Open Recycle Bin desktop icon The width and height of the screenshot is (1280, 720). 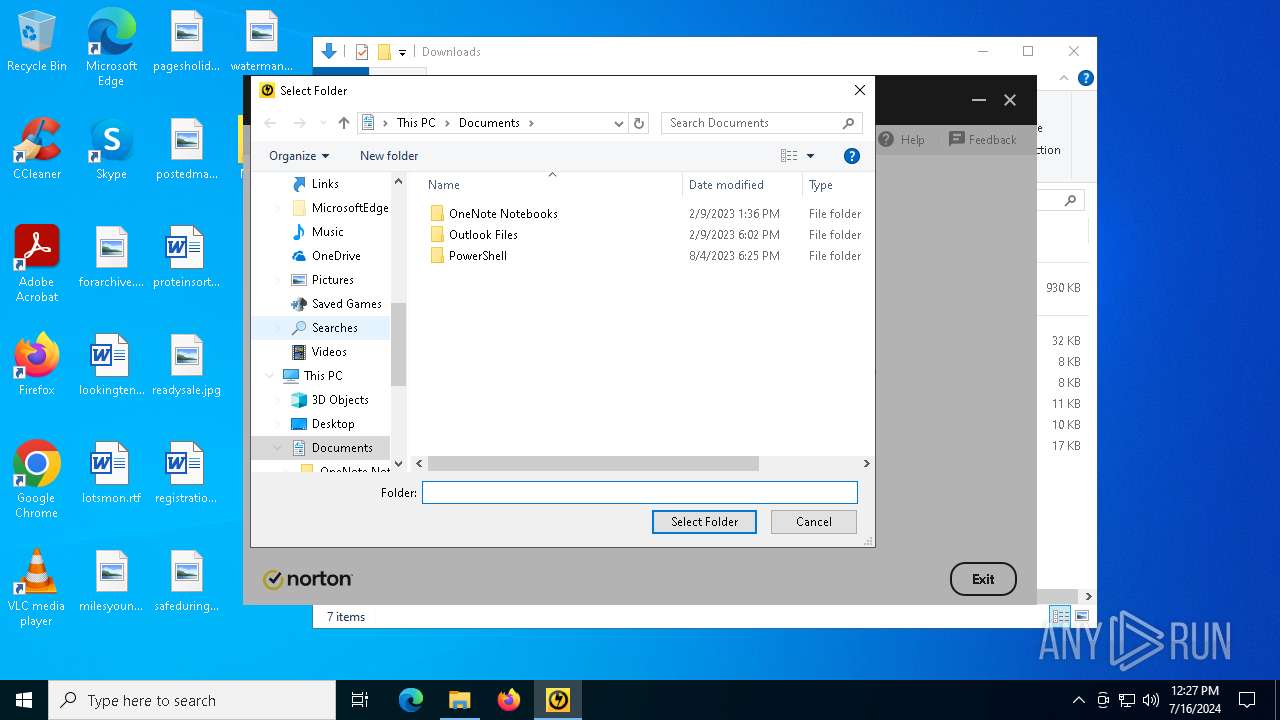[x=37, y=42]
